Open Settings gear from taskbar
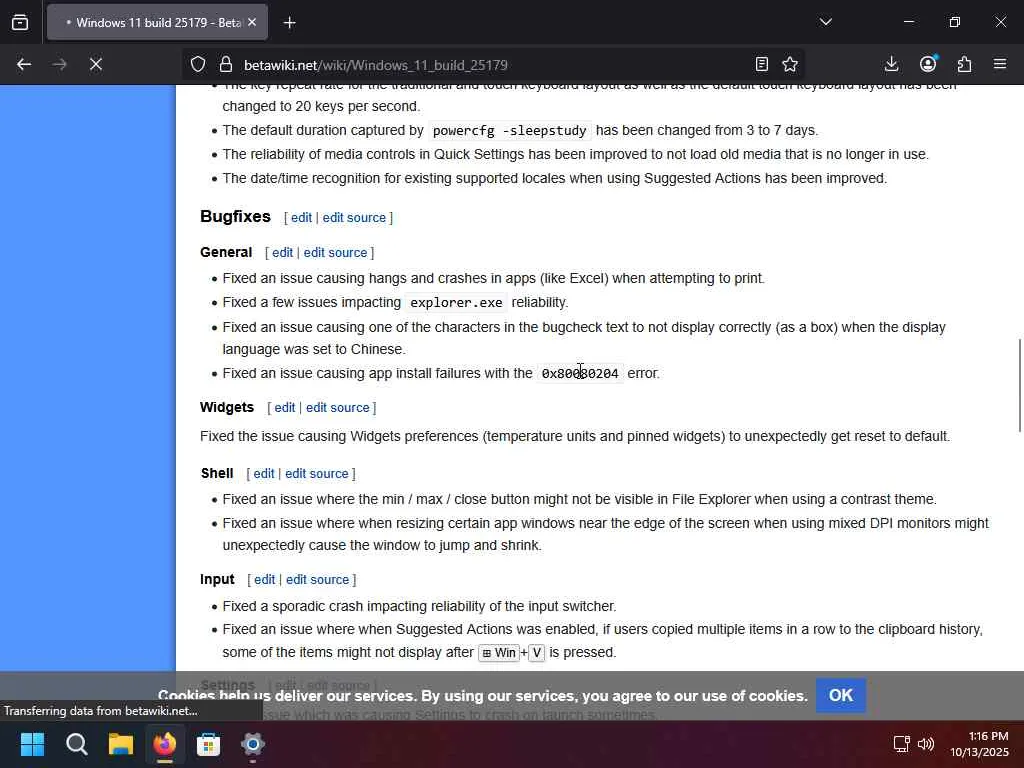The image size is (1024, 768). click(x=253, y=744)
